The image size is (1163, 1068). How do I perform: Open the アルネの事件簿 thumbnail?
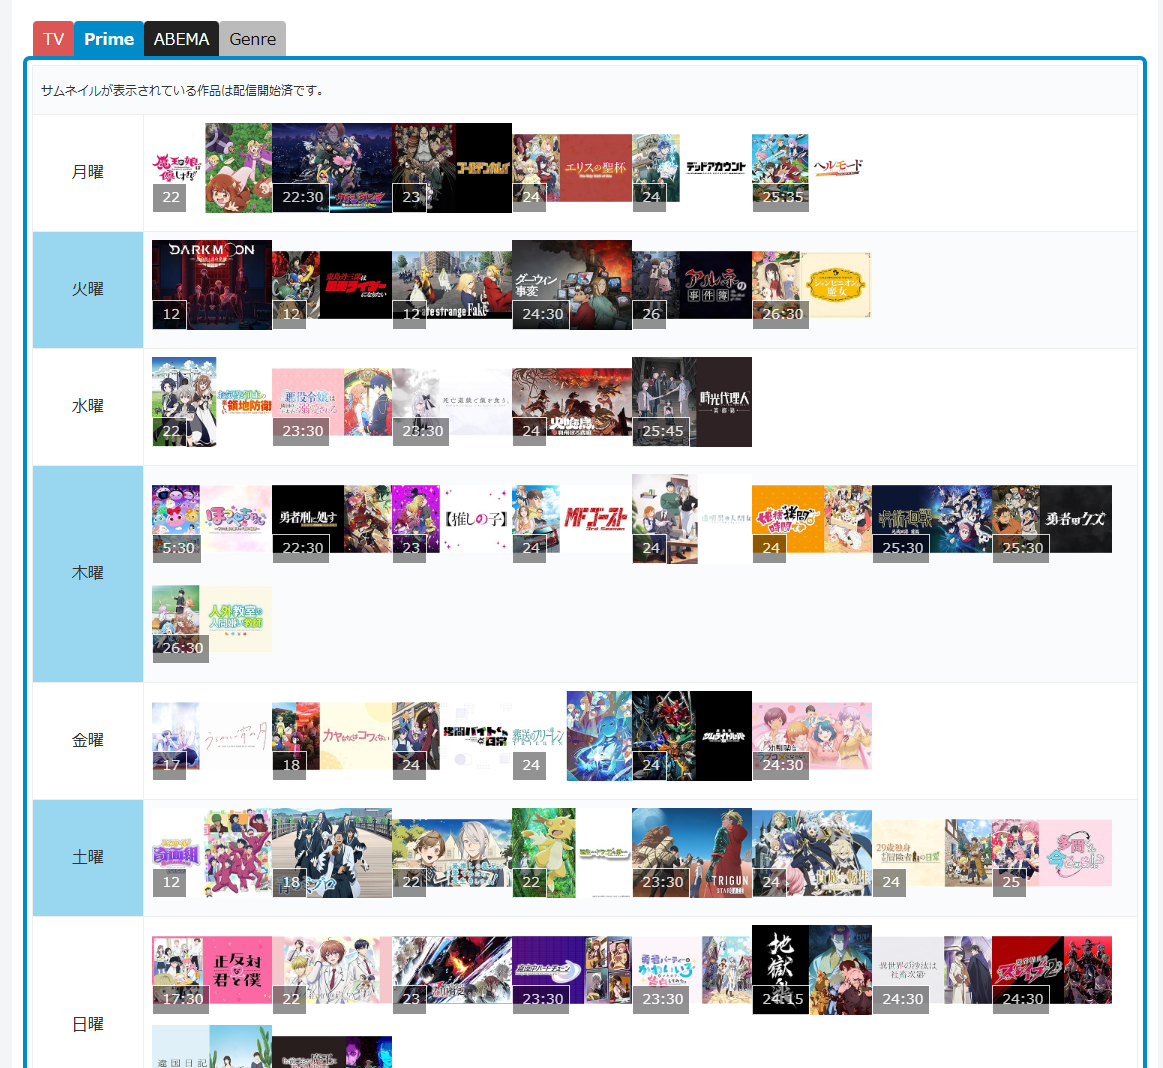tap(692, 285)
